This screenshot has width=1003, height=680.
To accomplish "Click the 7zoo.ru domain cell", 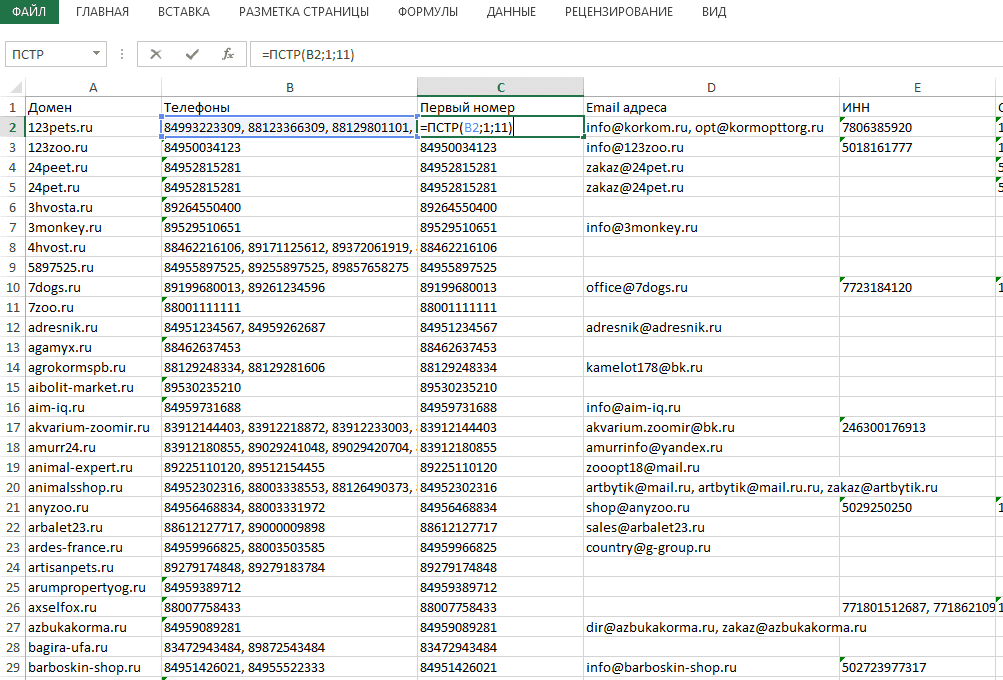I will [93, 307].
